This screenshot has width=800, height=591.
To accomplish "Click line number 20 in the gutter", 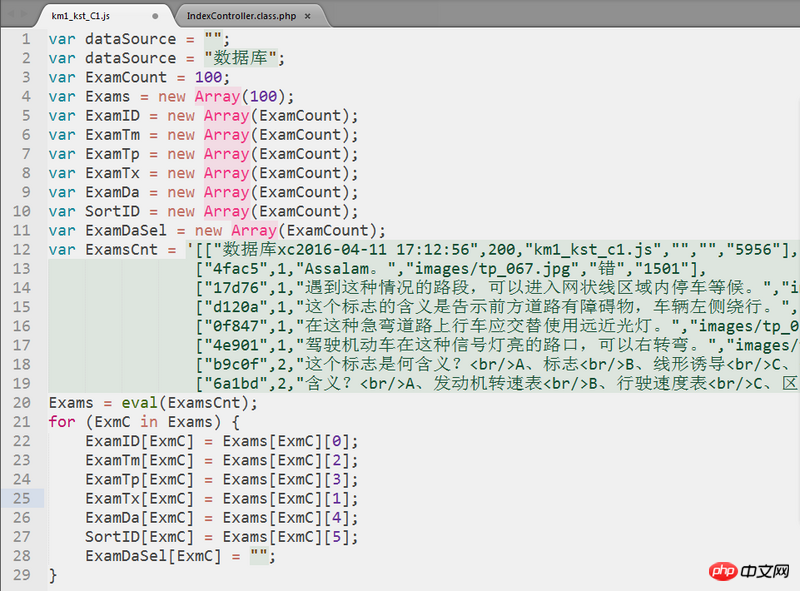I will 22,403.
